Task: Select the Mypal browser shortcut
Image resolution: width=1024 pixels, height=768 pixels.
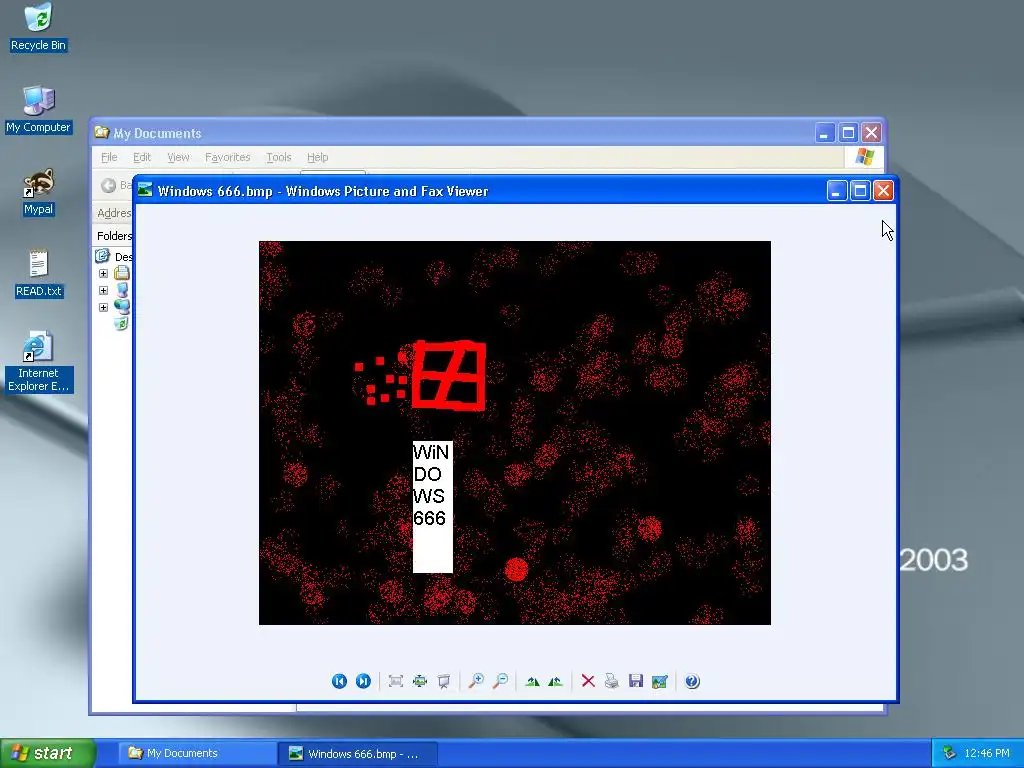Action: pyautogui.click(x=39, y=192)
